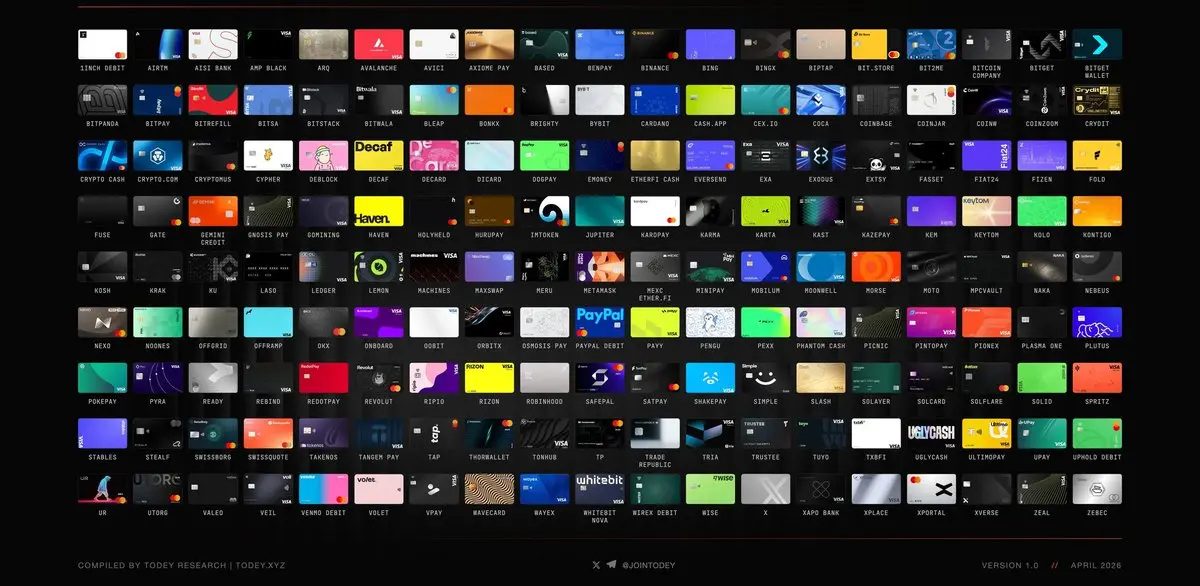
Task: Select the VERSION 1.0 footer text
Action: pos(1012,565)
